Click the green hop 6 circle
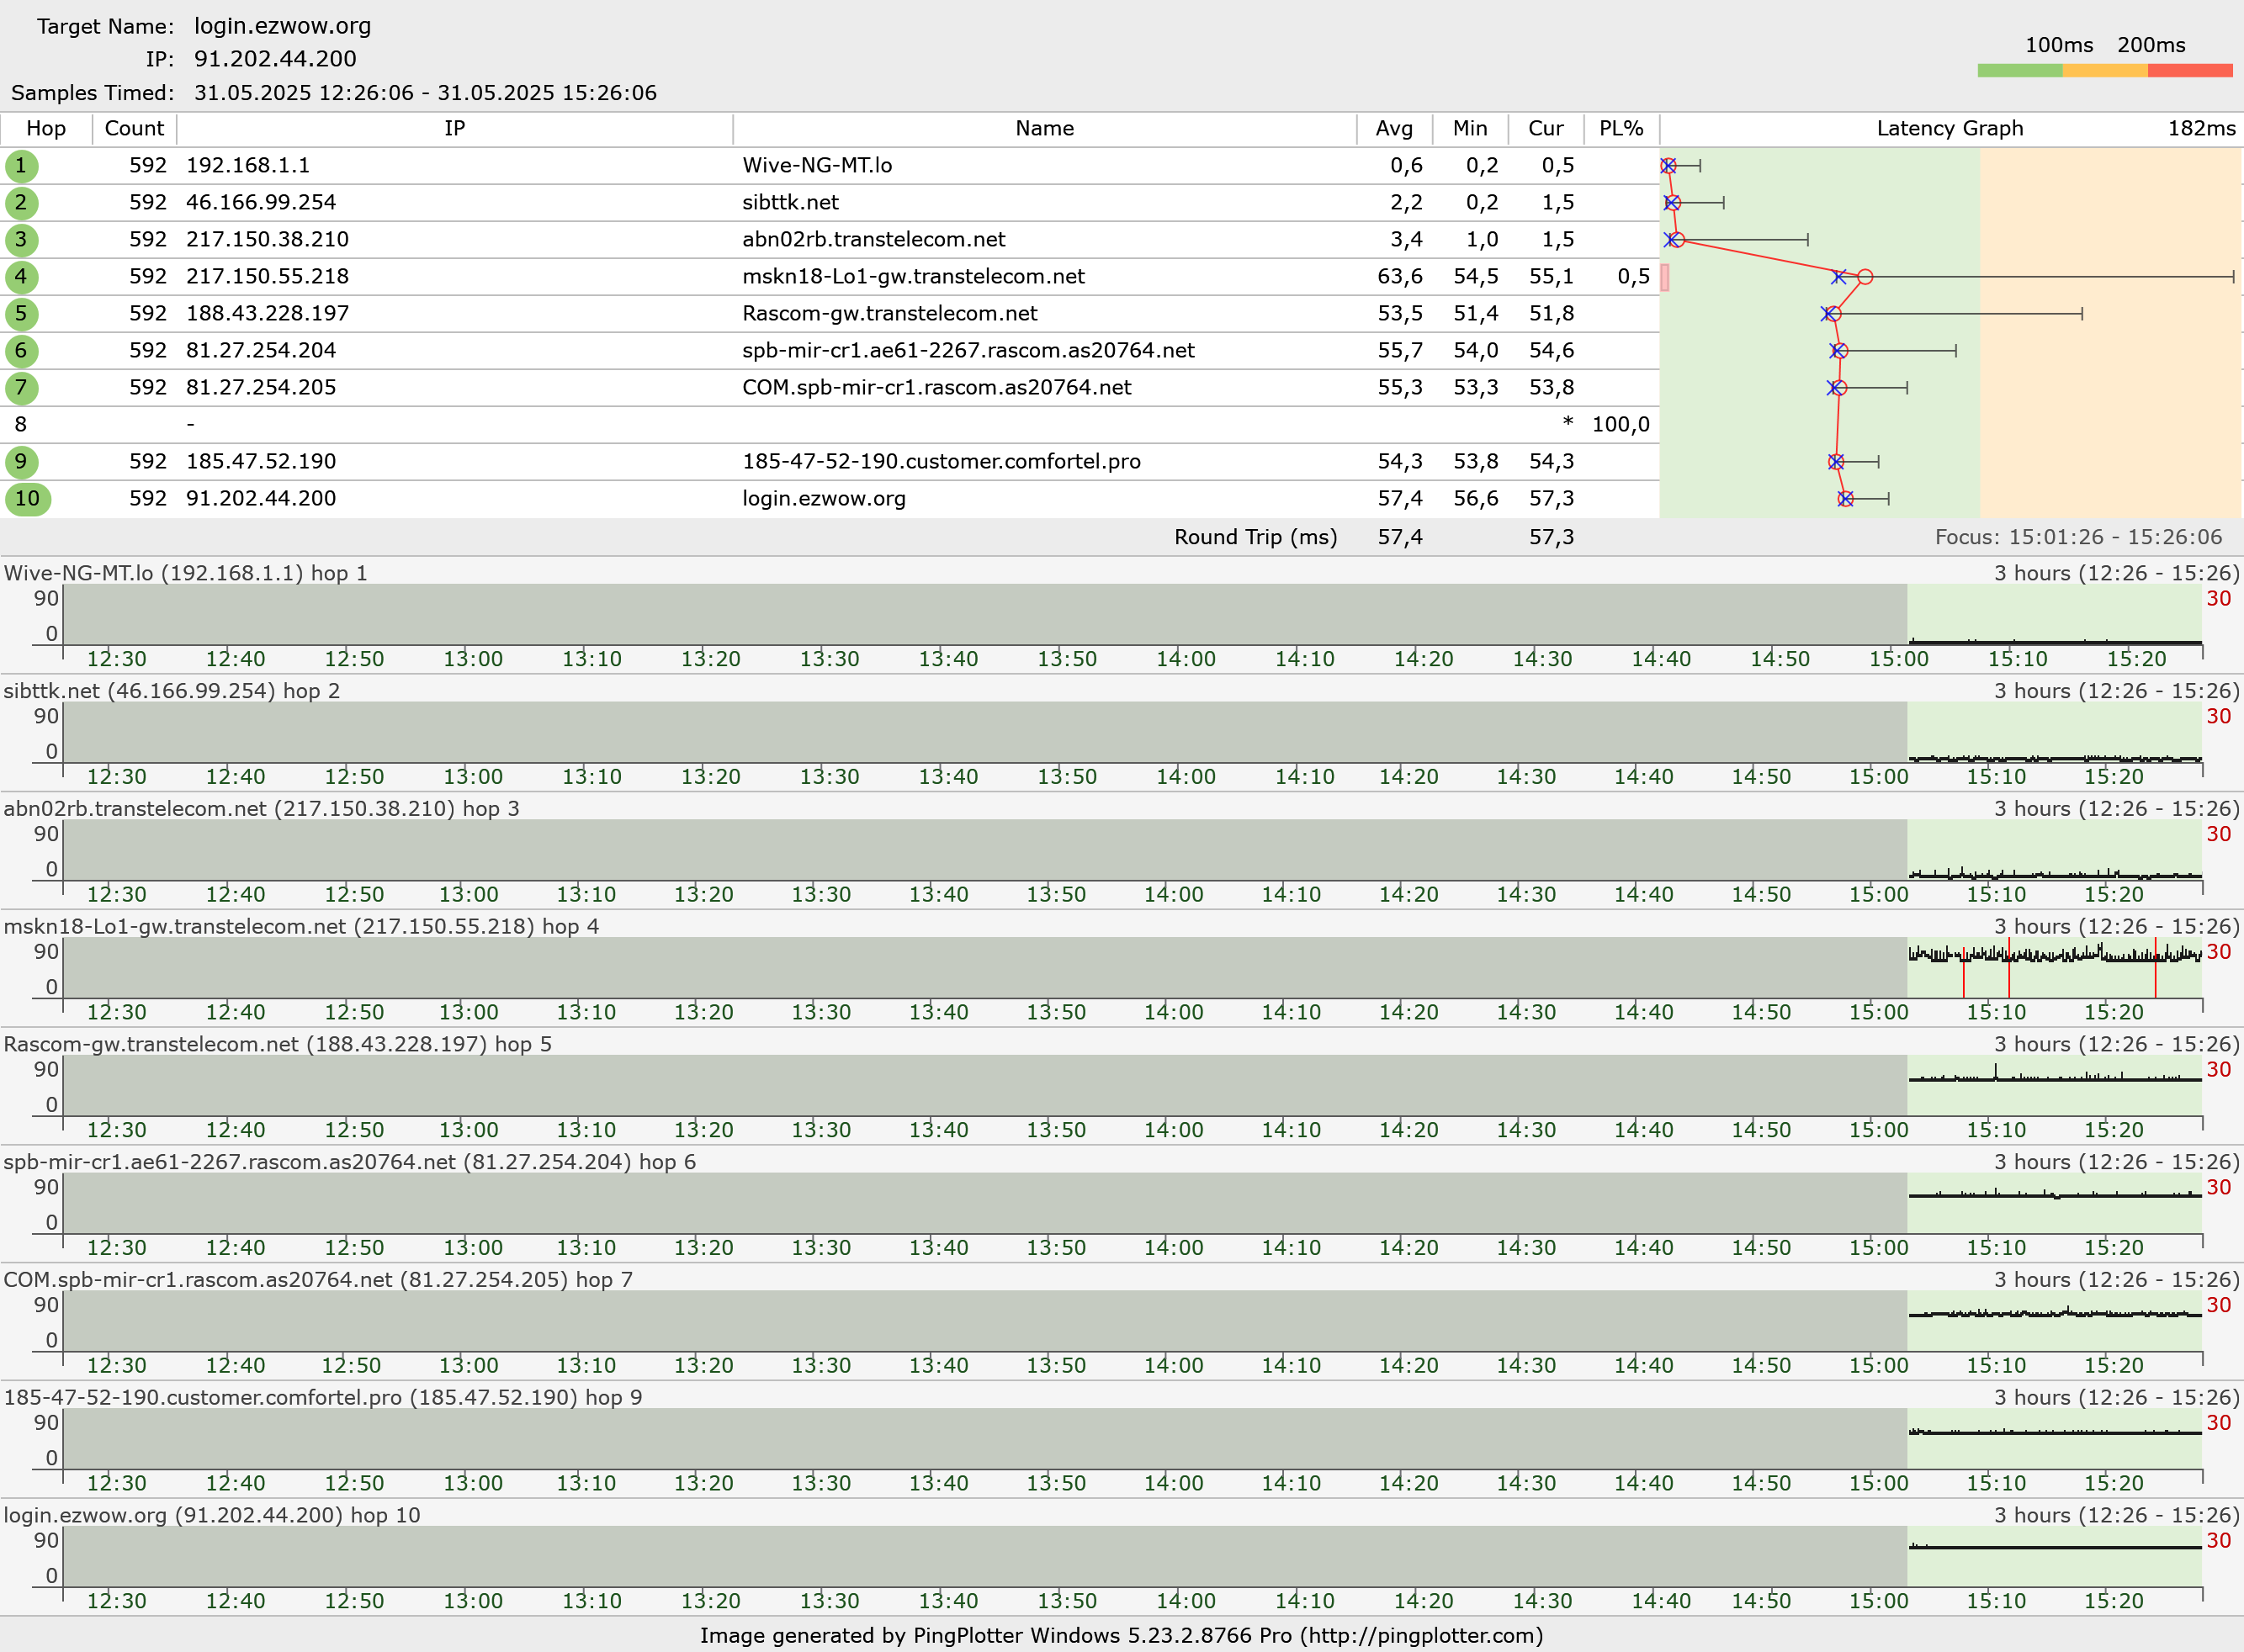 coord(21,351)
